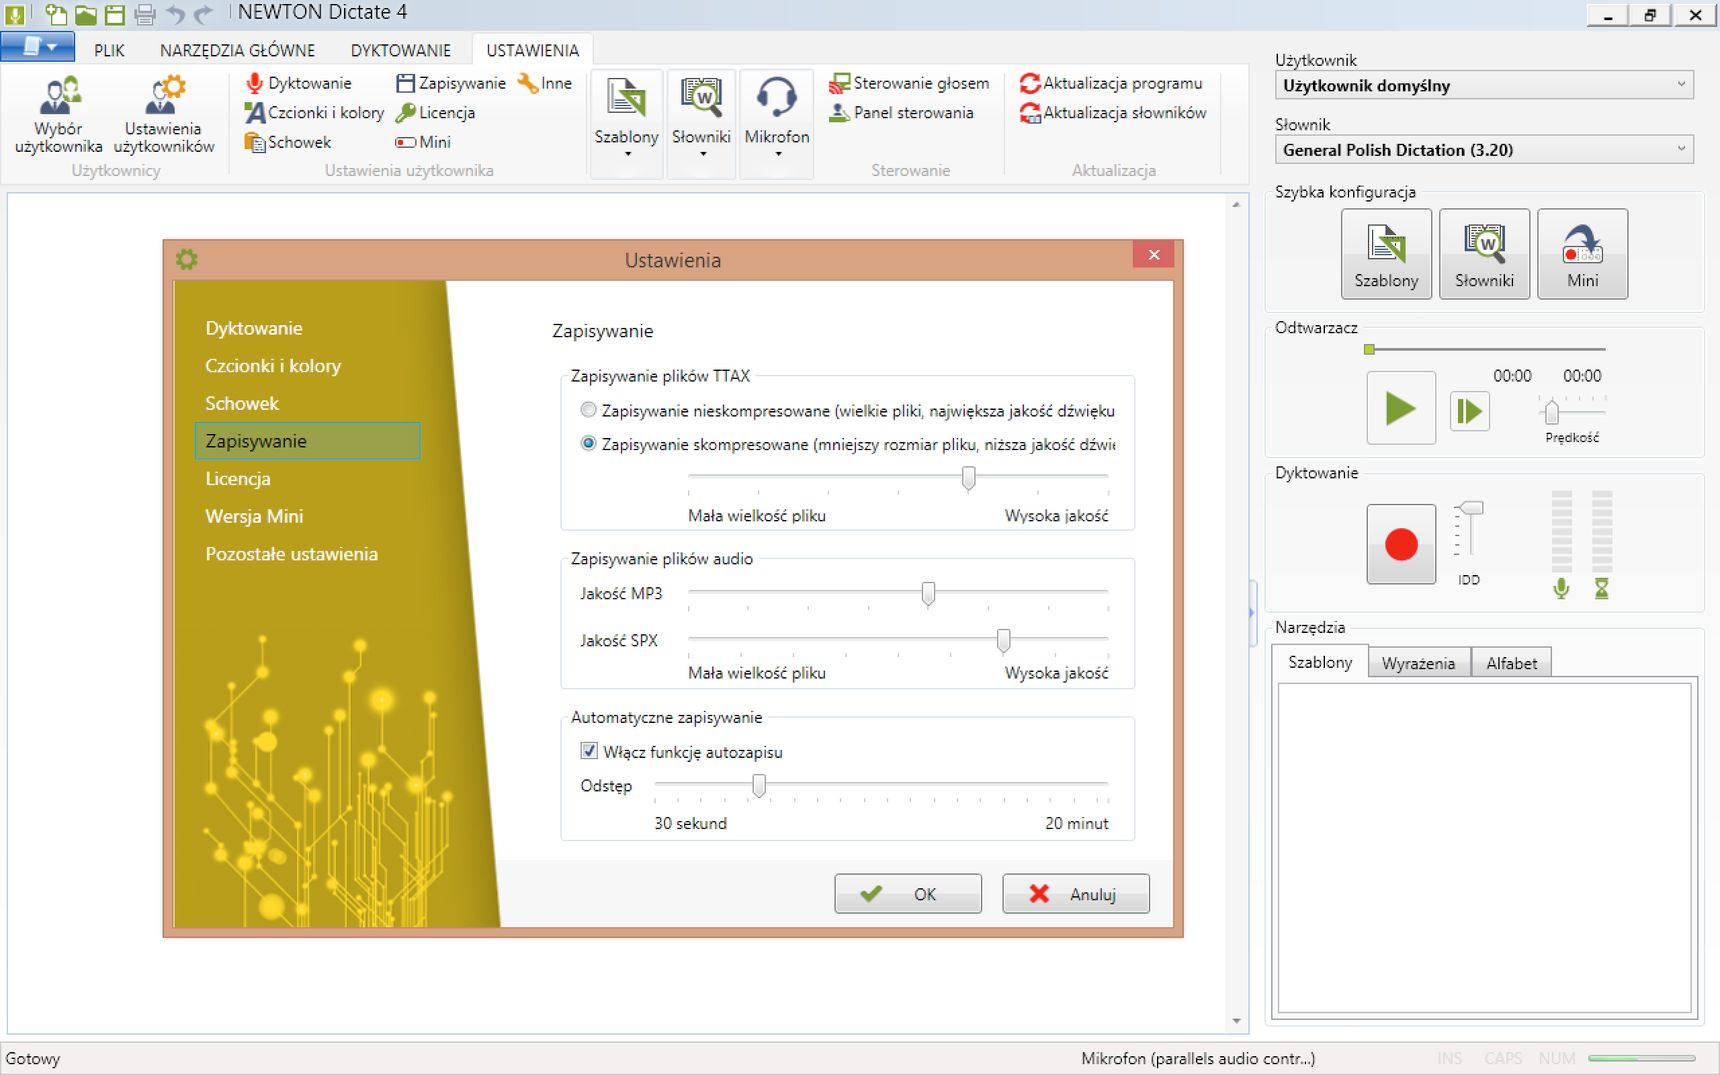Select Zapisywanie nieskompresowane radio button
Viewport: 1720px width, 1075px height.
click(x=588, y=410)
